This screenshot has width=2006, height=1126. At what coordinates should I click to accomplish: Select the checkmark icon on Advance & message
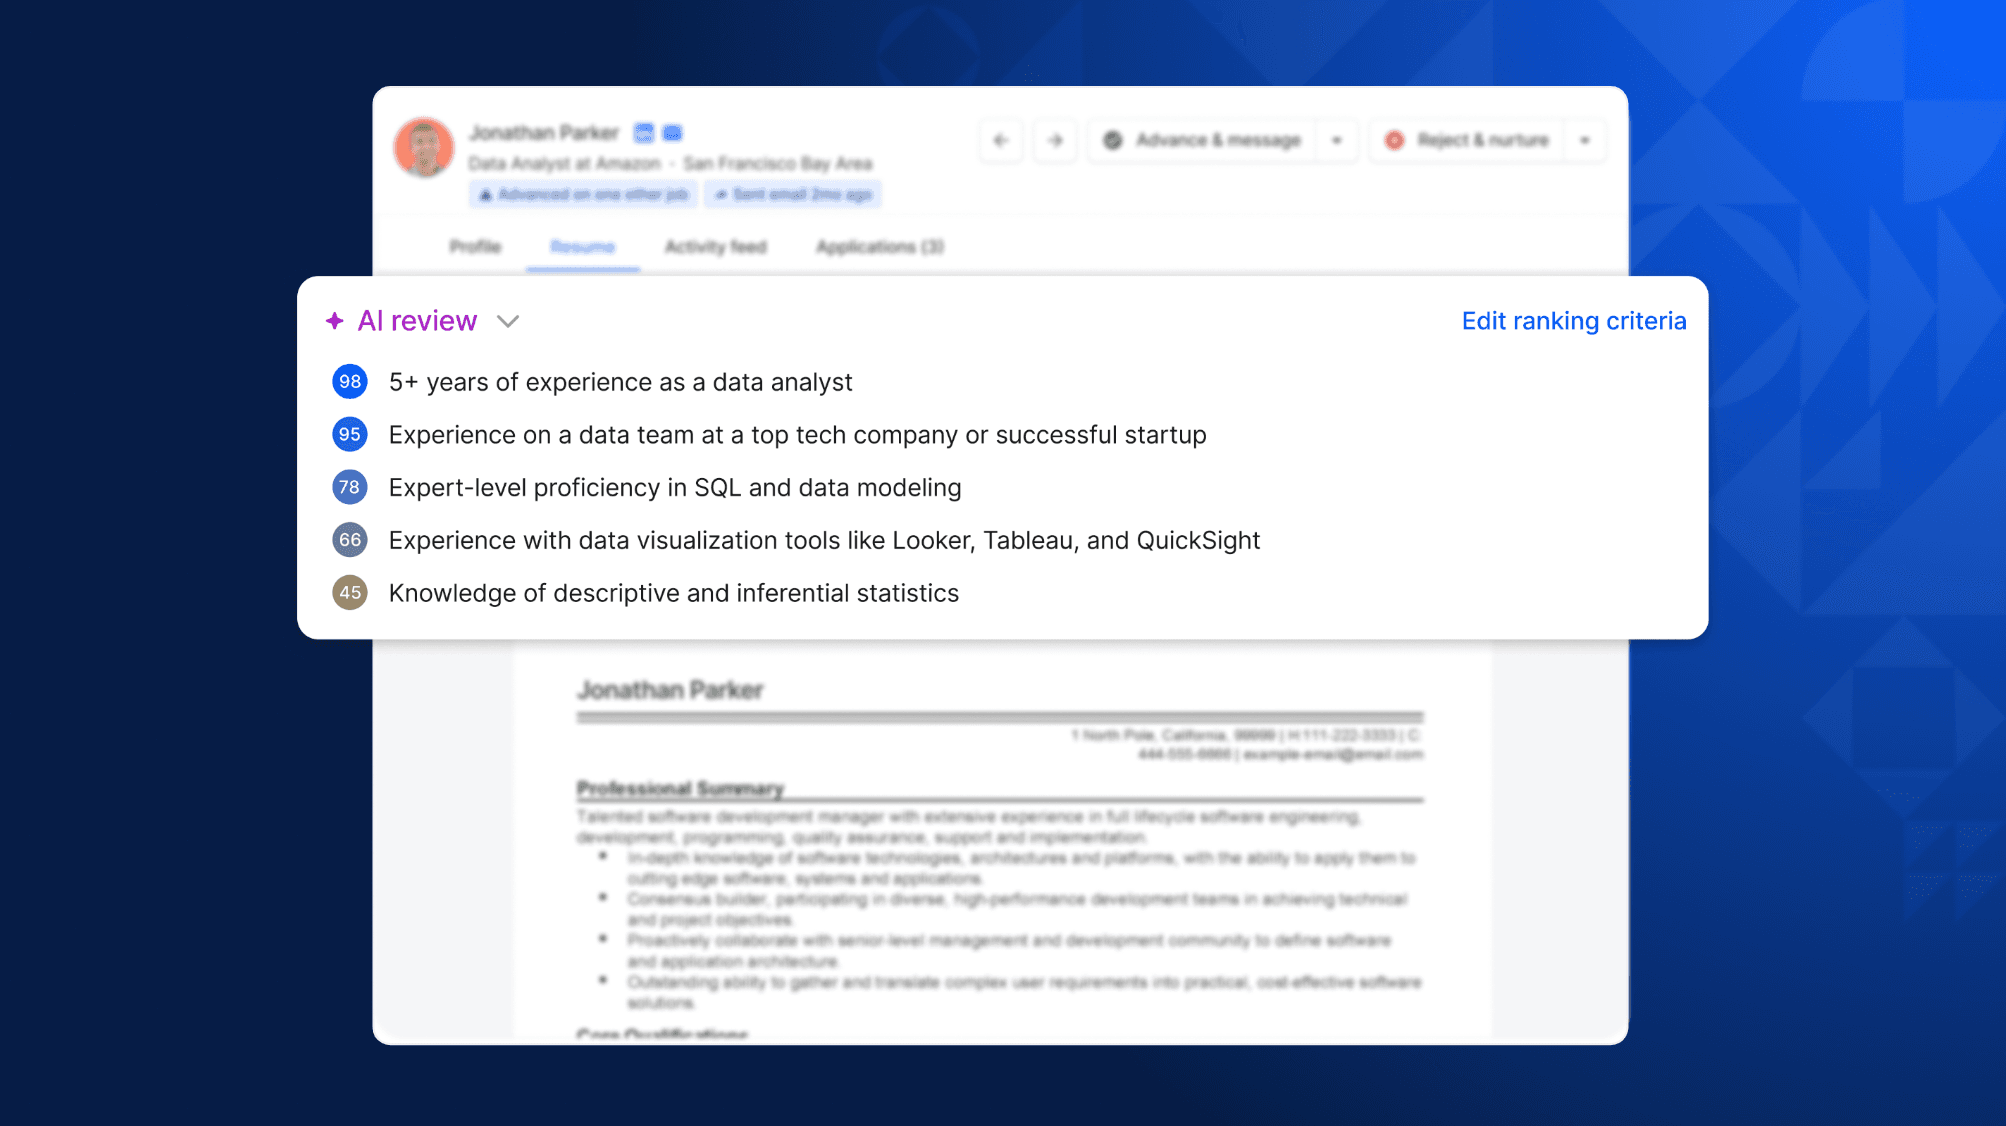tap(1112, 140)
